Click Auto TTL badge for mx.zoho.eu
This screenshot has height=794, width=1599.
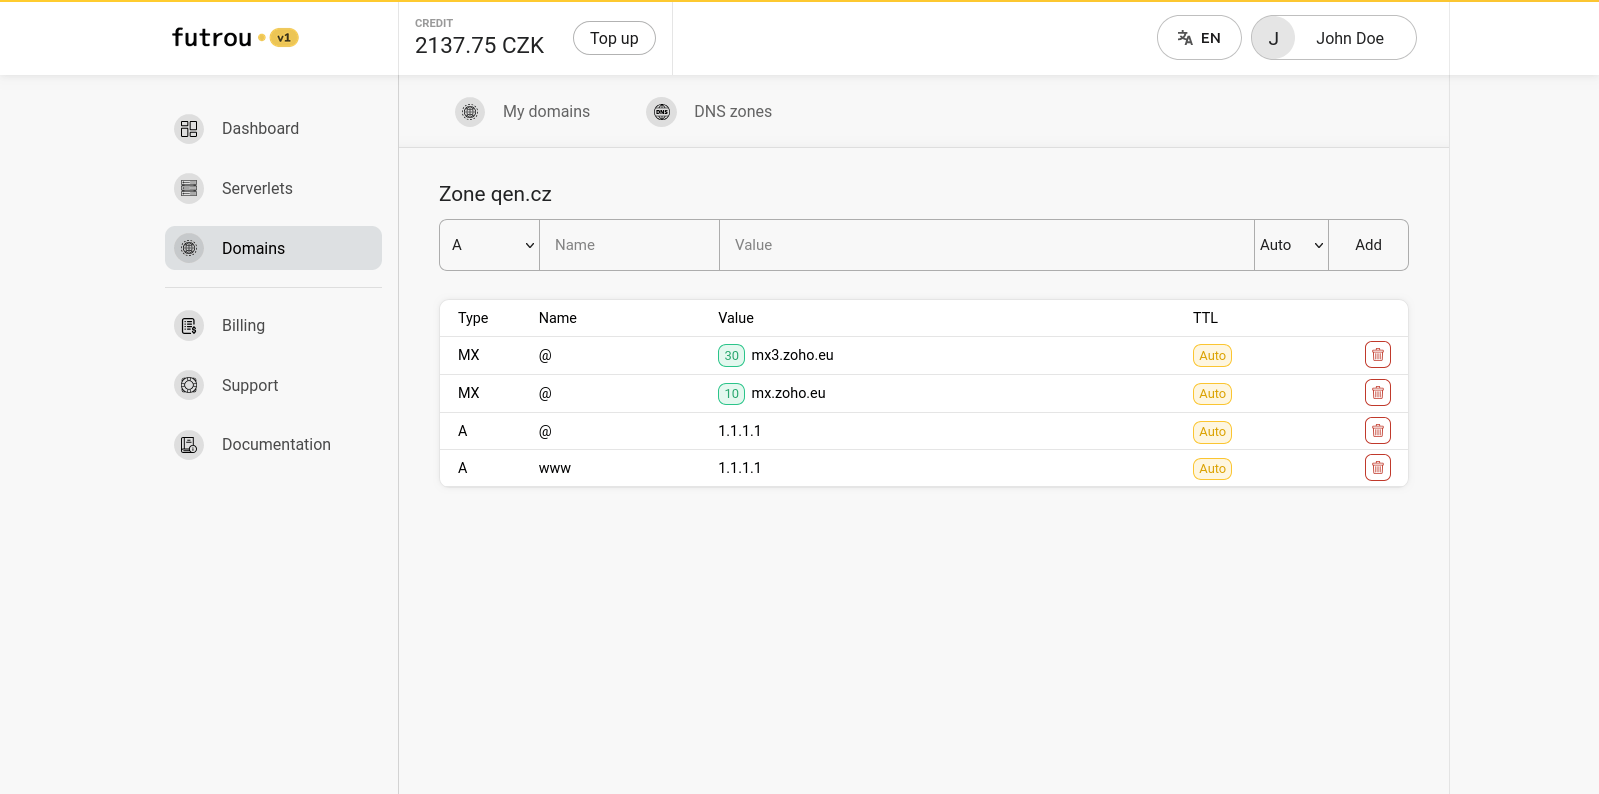[1212, 394]
